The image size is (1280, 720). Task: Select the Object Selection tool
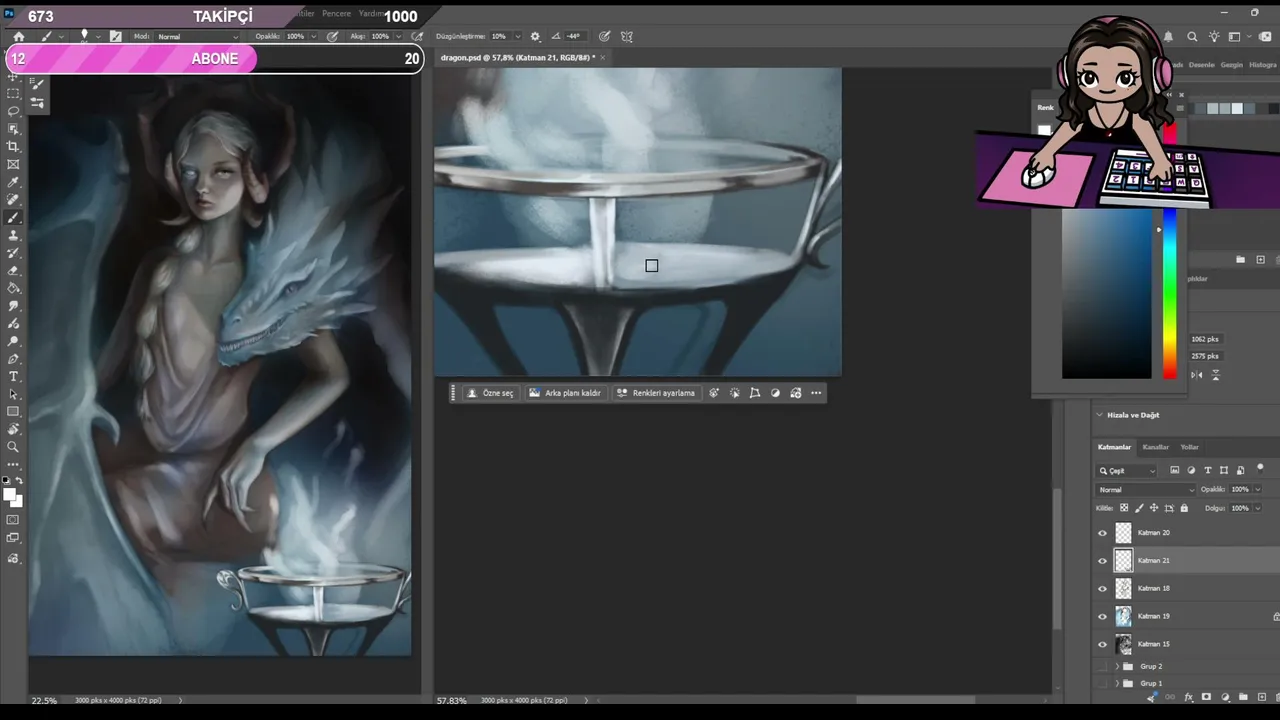pyautogui.click(x=13, y=129)
